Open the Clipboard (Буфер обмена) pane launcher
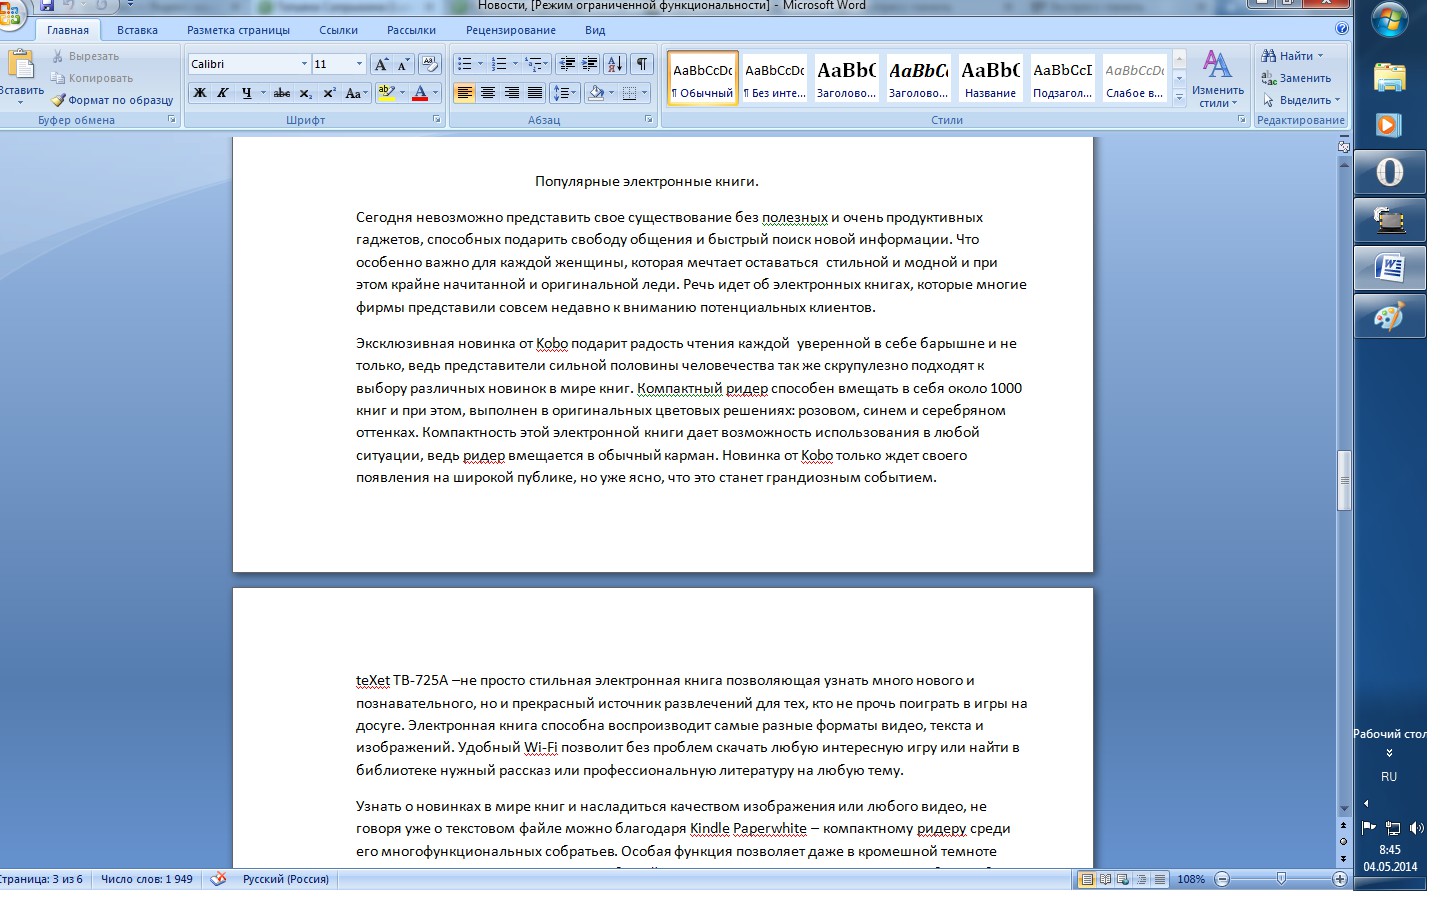Screen dimensions: 1440x900 [x=172, y=120]
